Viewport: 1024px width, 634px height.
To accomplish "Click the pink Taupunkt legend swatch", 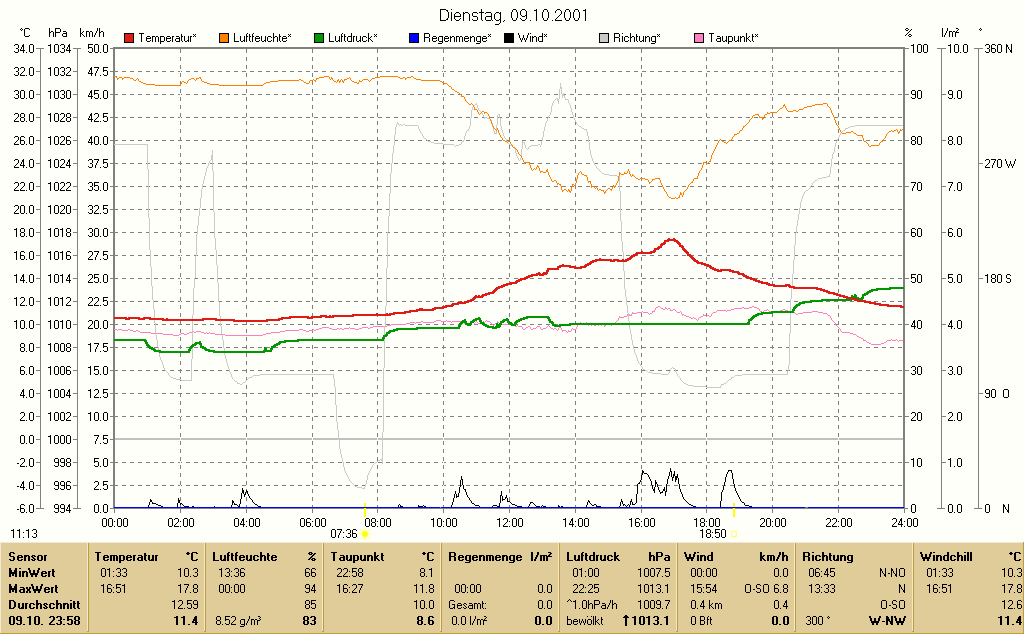I will click(x=699, y=39).
